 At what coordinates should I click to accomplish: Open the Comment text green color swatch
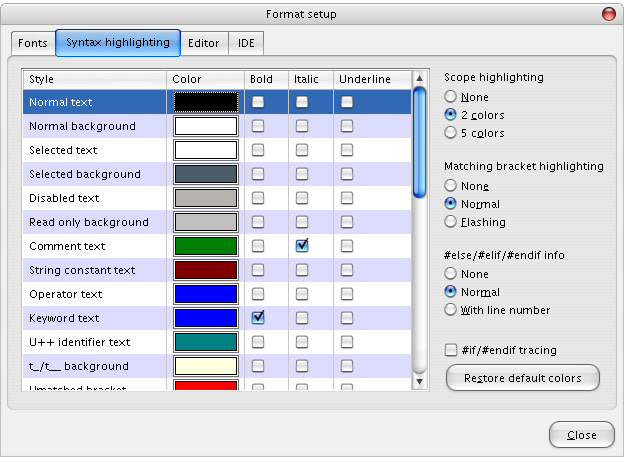pyautogui.click(x=205, y=246)
